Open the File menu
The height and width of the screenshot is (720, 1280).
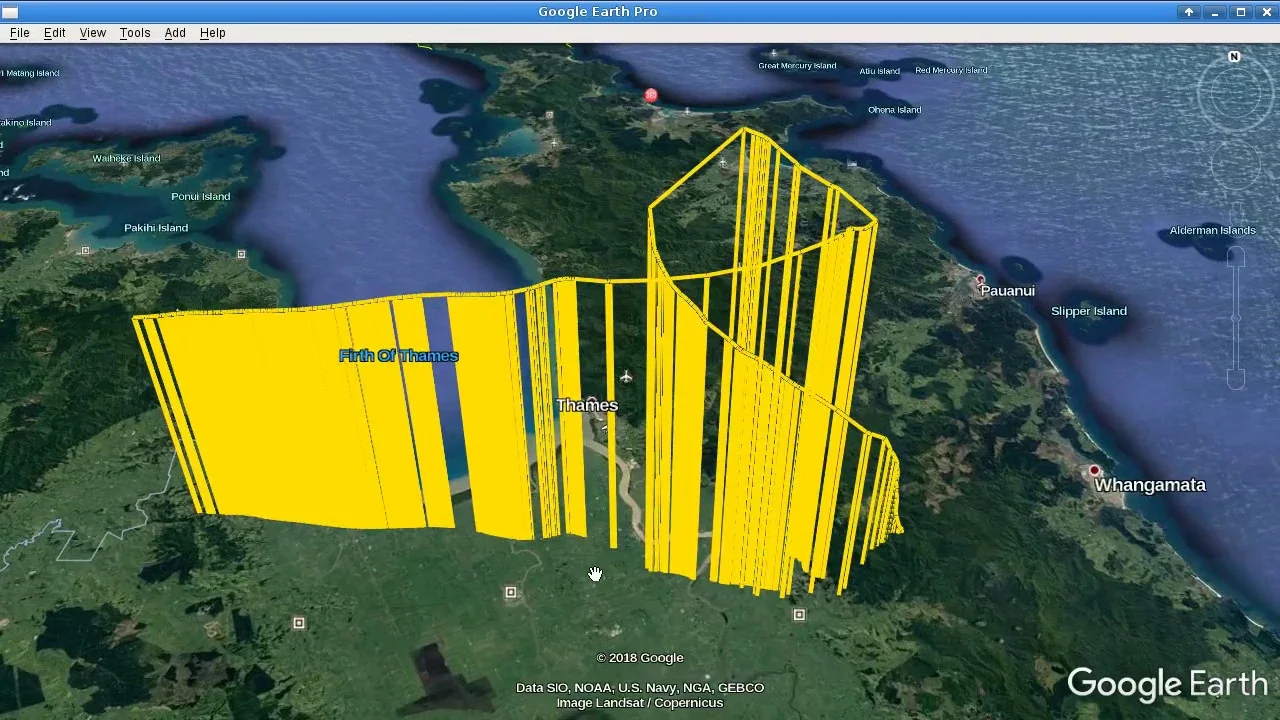pos(19,33)
